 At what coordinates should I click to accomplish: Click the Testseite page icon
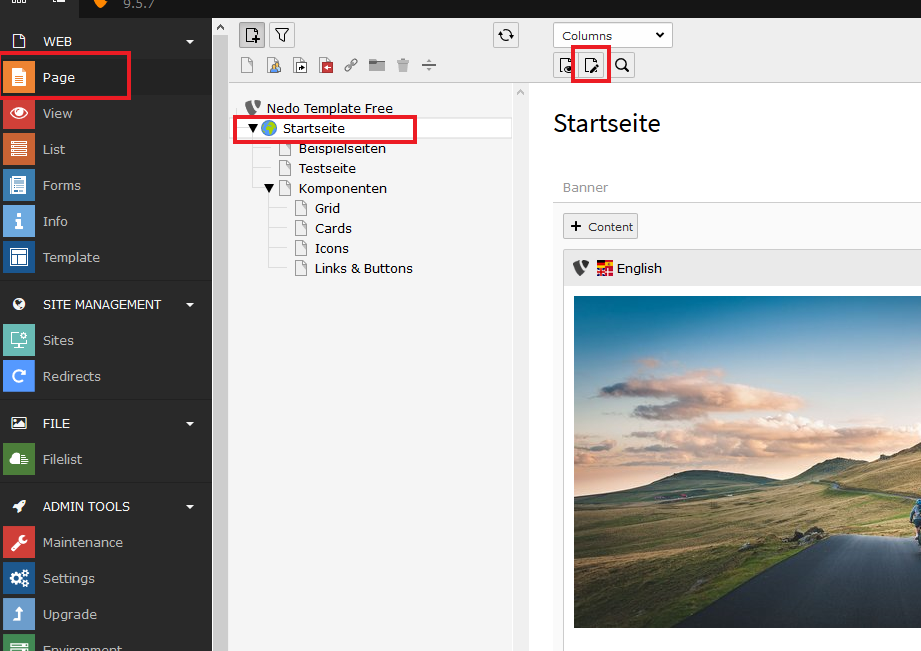(285, 168)
